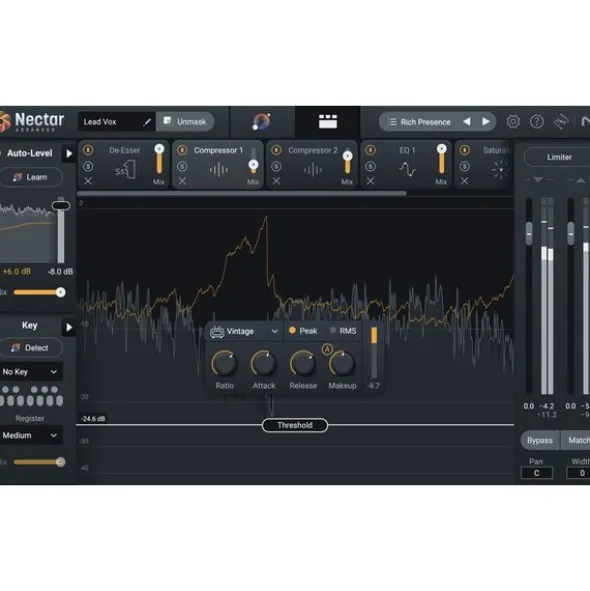Click the De-Esser ess bracket icon
This screenshot has height=591, width=590.
(x=125, y=170)
